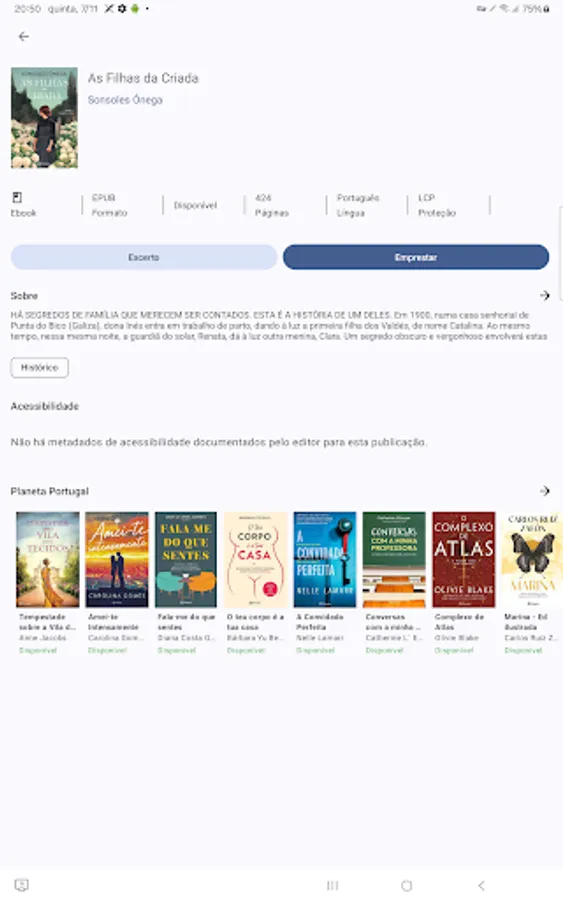563x900 pixels.
Task: Tap keyboard icon in bottom left corner
Action: [x=21, y=885]
